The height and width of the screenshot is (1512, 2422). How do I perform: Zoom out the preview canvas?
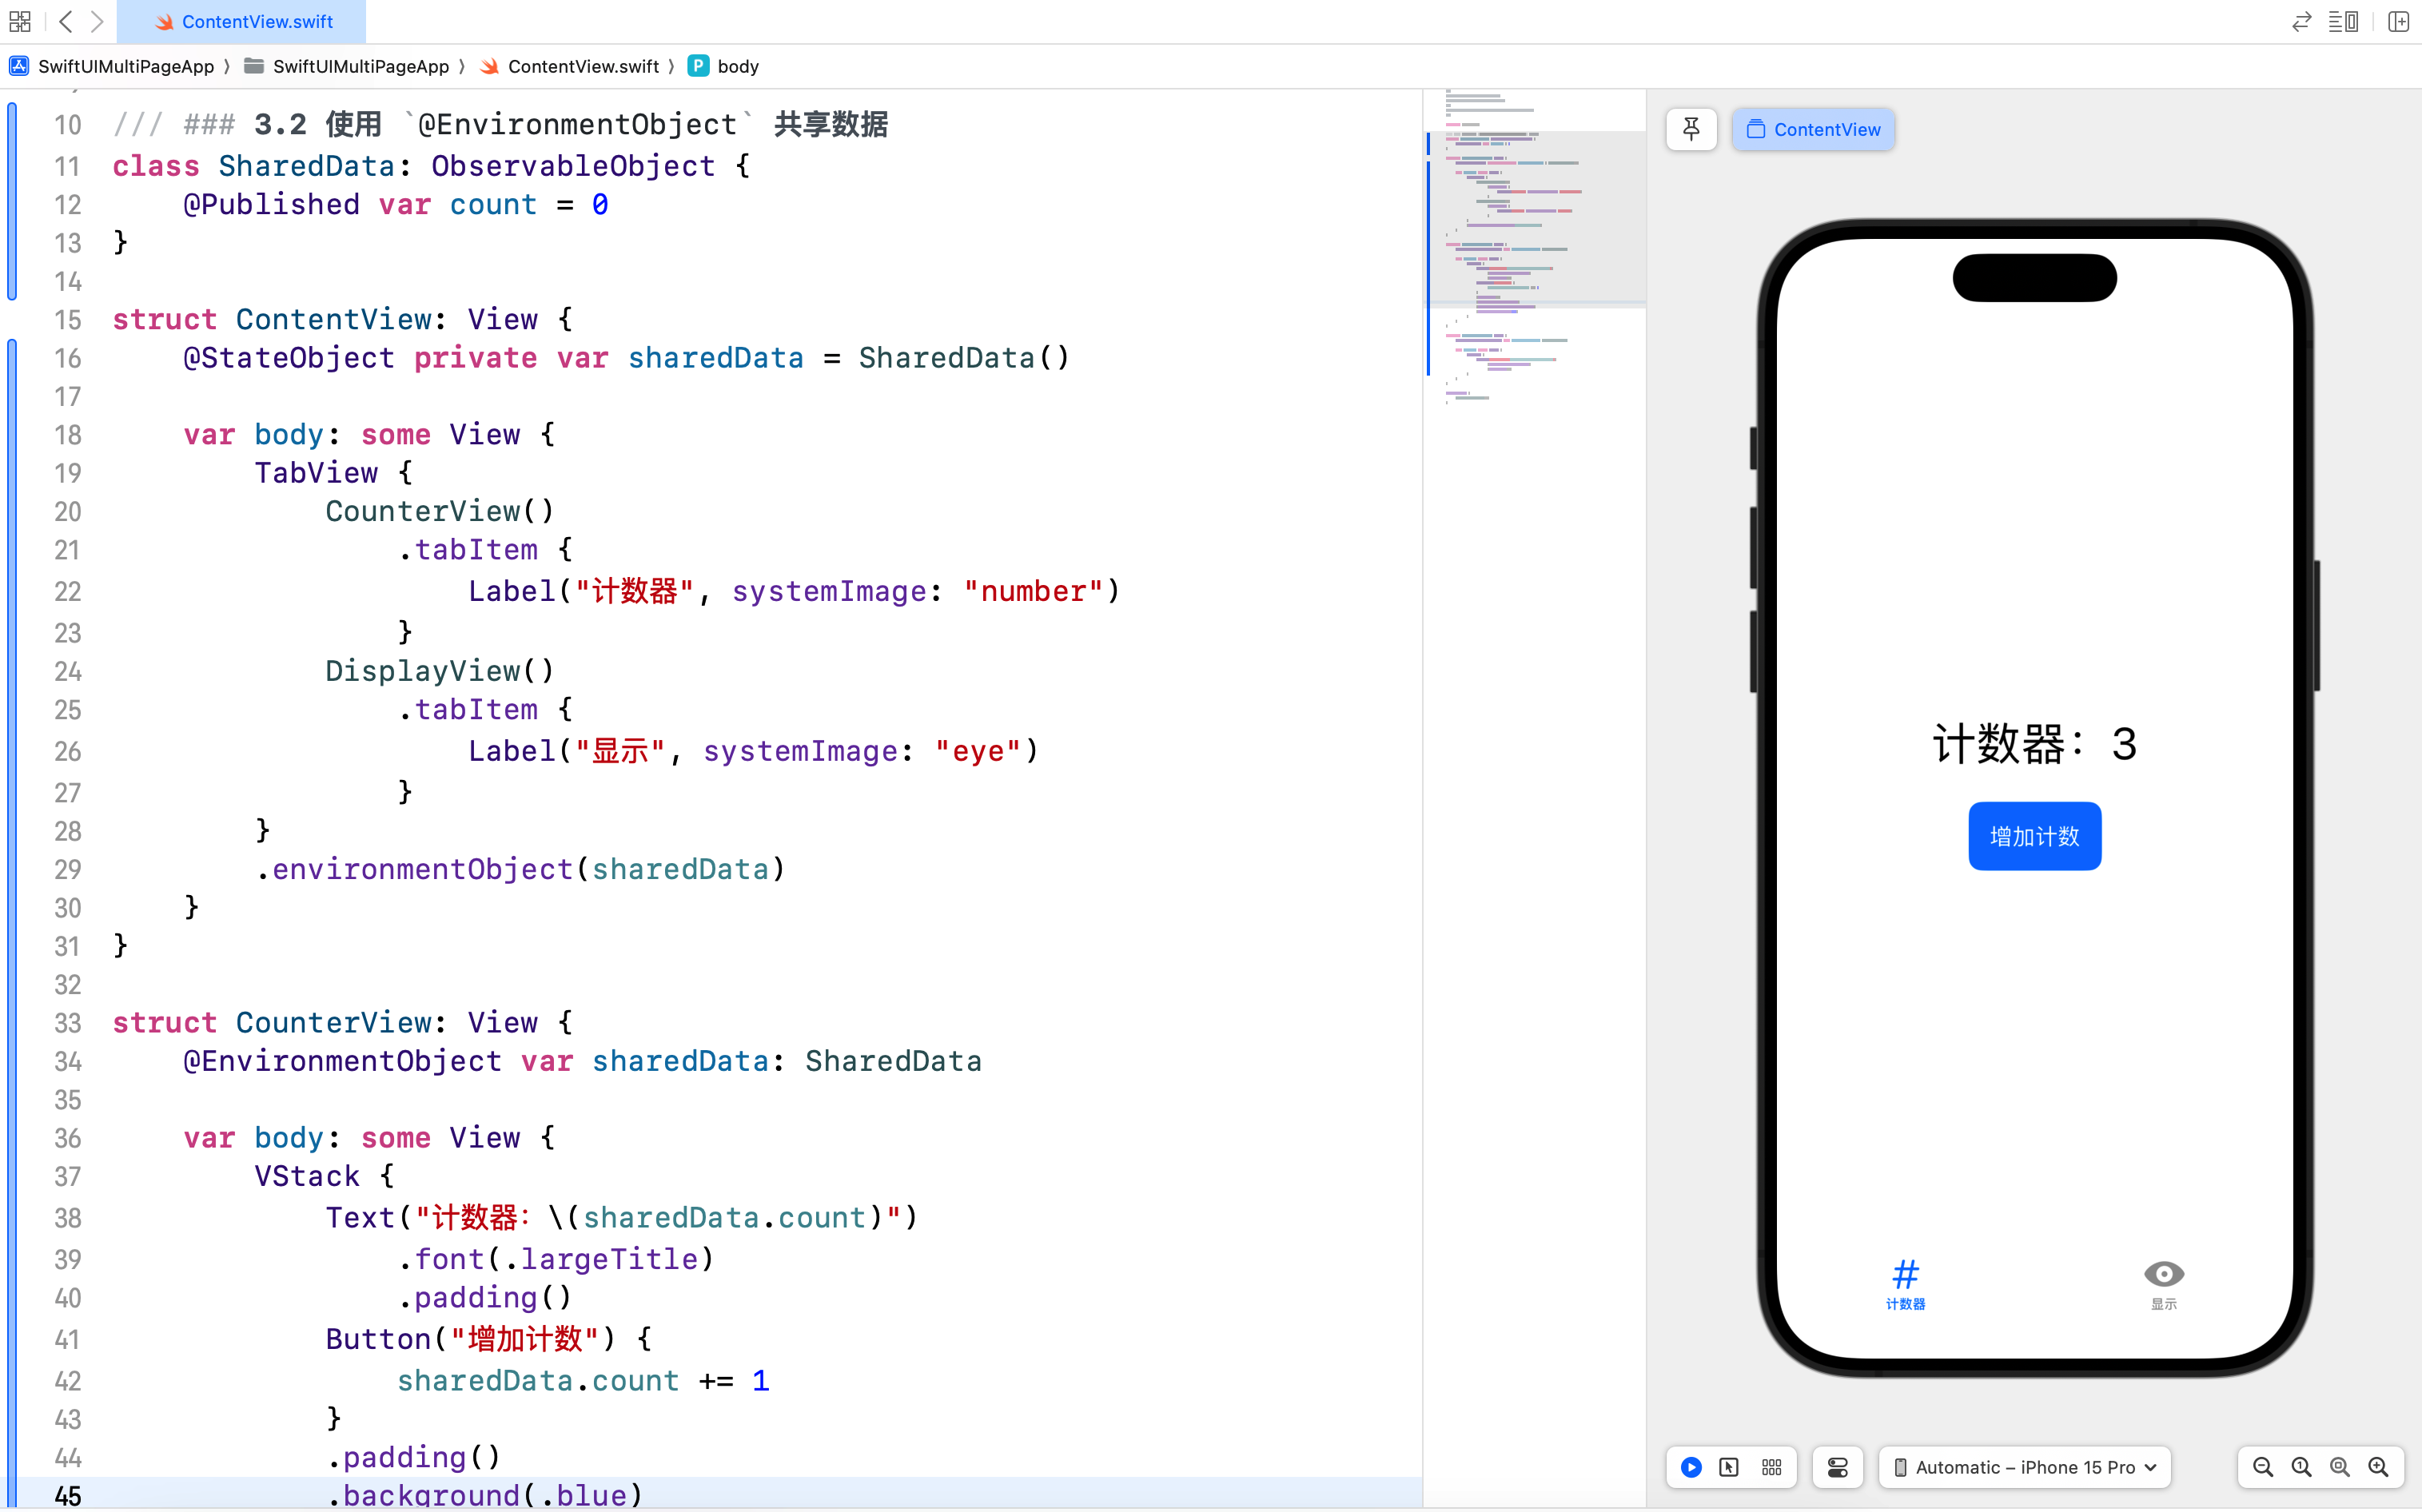(2262, 1467)
